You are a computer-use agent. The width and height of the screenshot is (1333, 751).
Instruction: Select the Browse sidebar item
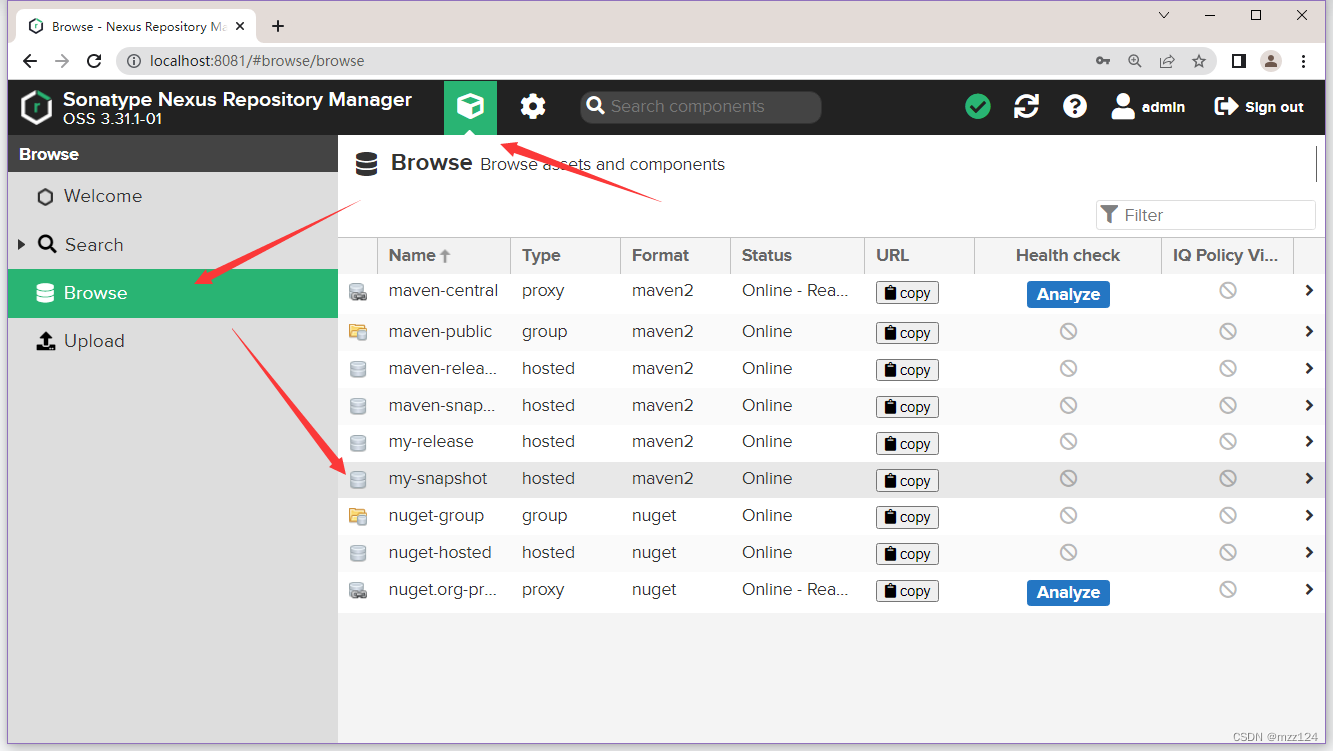click(x=173, y=293)
